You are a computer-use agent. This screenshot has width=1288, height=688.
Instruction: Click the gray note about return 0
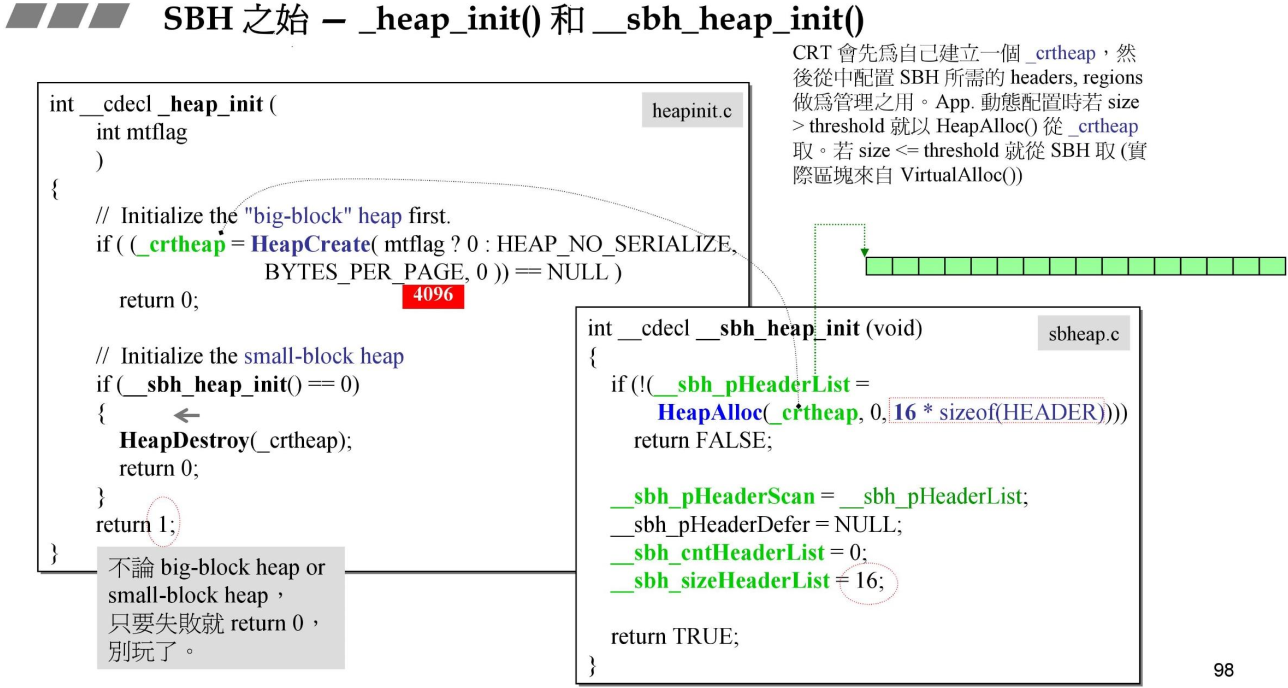(220, 608)
